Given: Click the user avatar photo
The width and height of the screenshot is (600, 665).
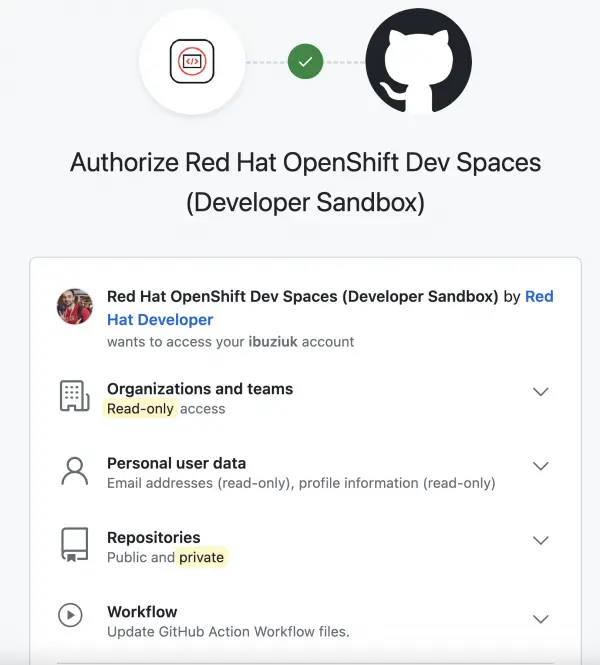Looking at the screenshot, I should pyautogui.click(x=75, y=307).
